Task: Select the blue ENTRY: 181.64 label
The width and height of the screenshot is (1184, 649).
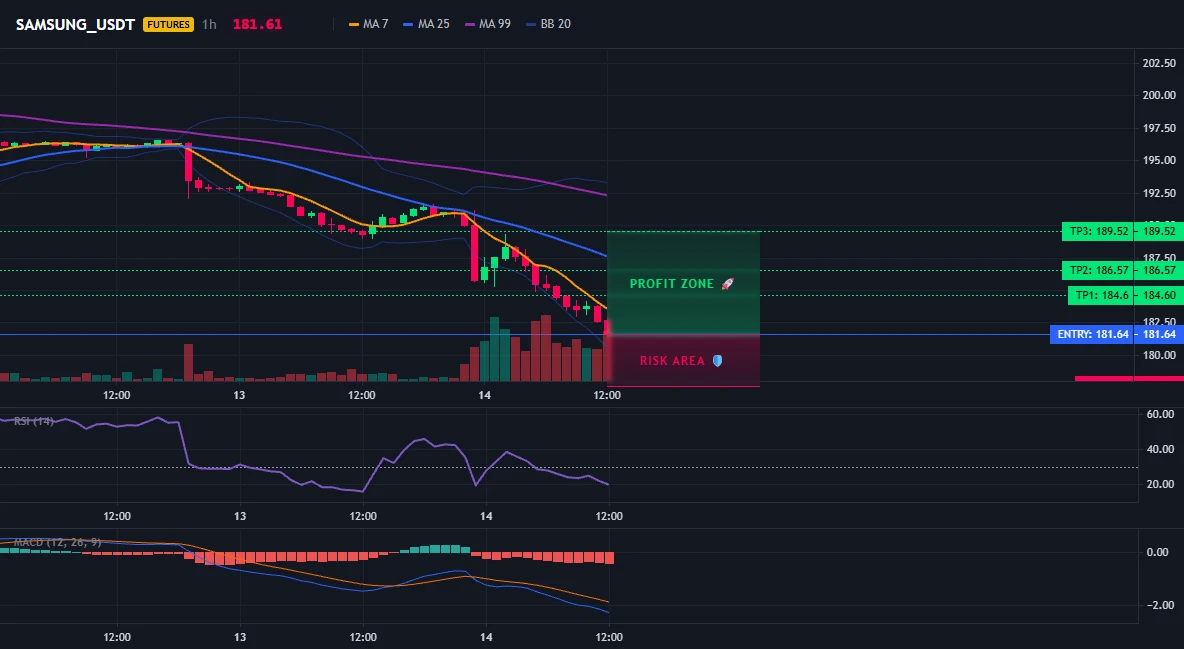Action: (1093, 334)
